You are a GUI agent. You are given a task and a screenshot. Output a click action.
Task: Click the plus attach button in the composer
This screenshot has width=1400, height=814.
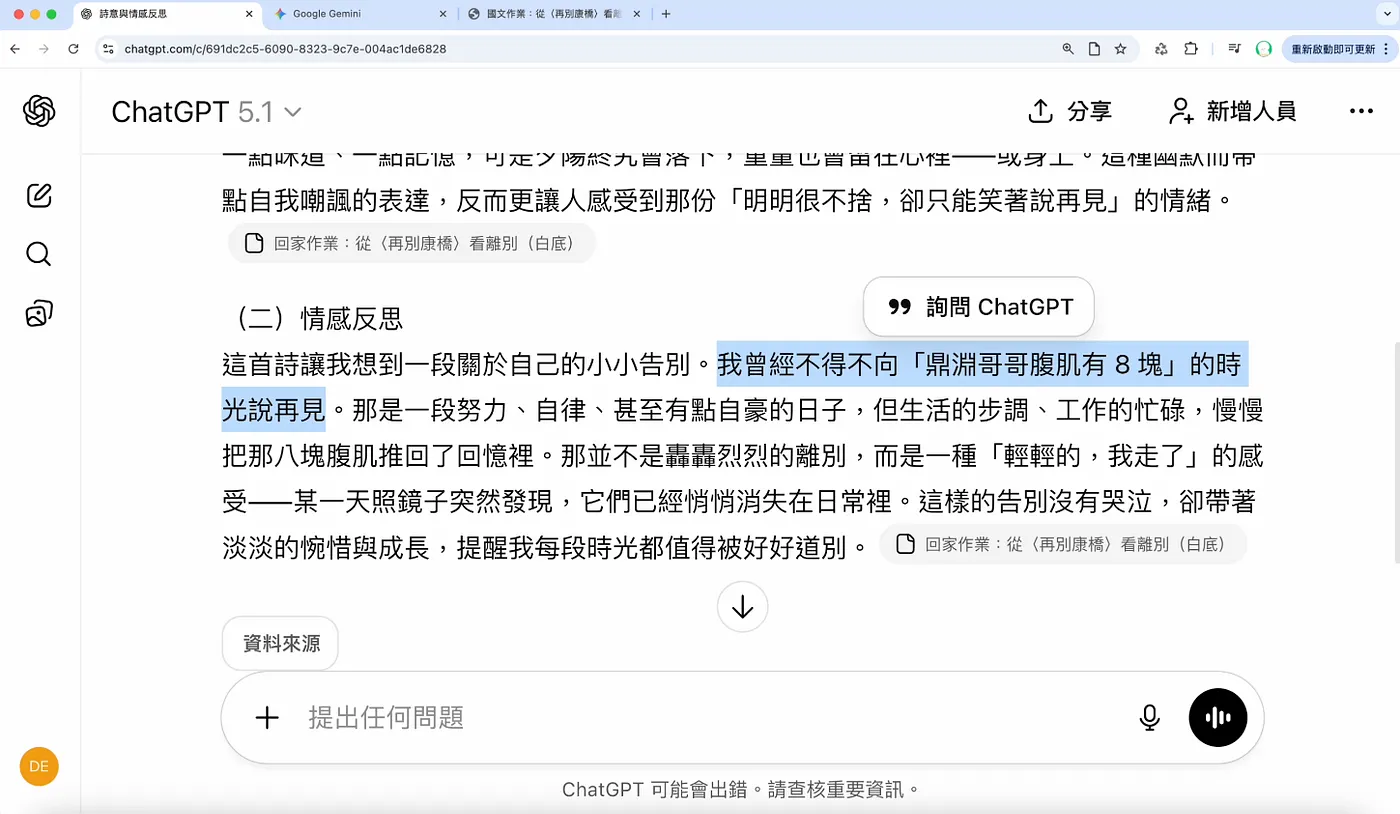(x=267, y=717)
